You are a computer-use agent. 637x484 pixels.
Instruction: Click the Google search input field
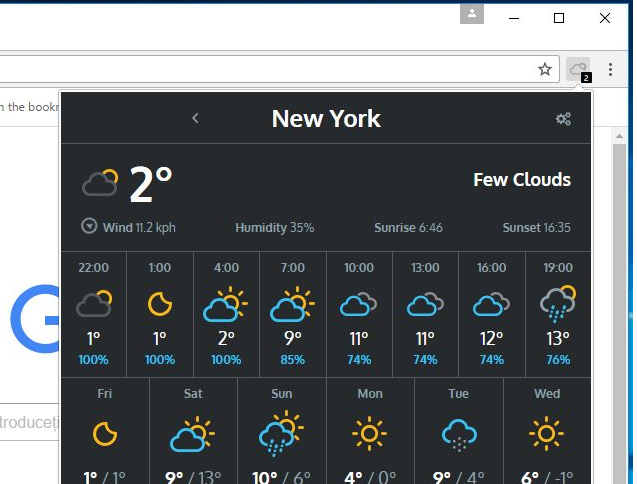[30, 422]
